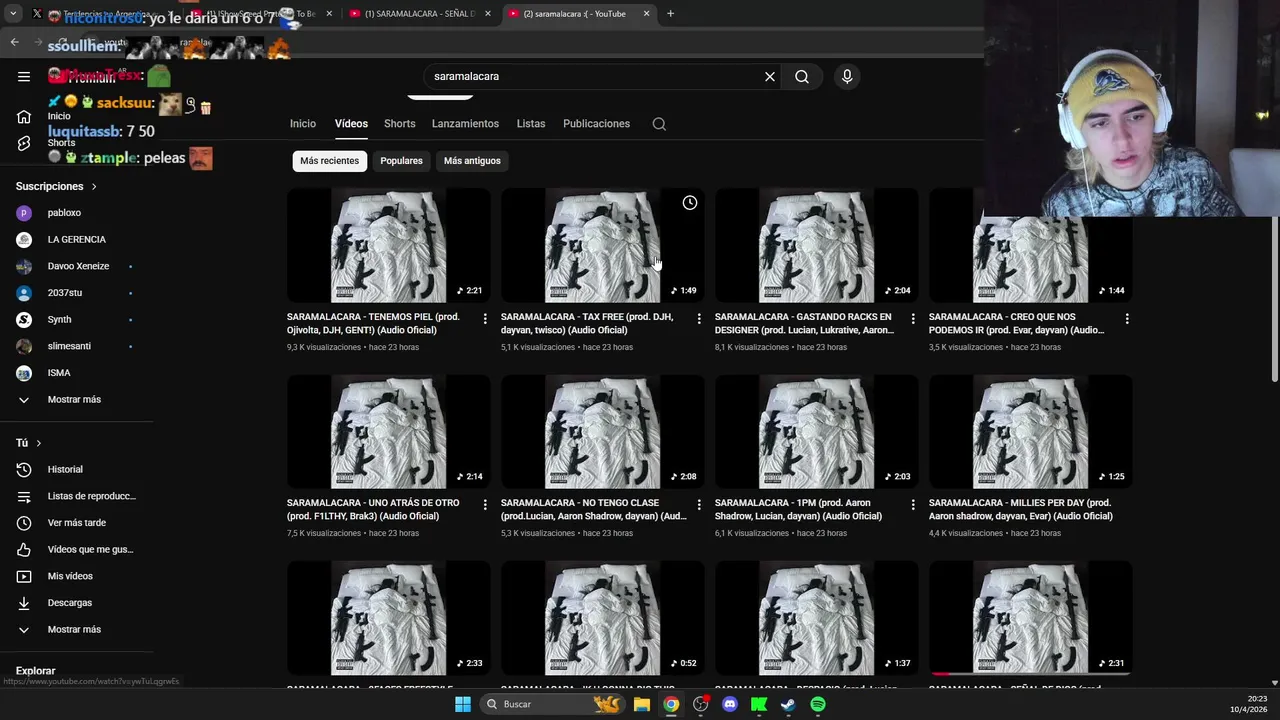Open the three-dot menu for CREO QUE NOS PODEMOS IR

(1127, 318)
